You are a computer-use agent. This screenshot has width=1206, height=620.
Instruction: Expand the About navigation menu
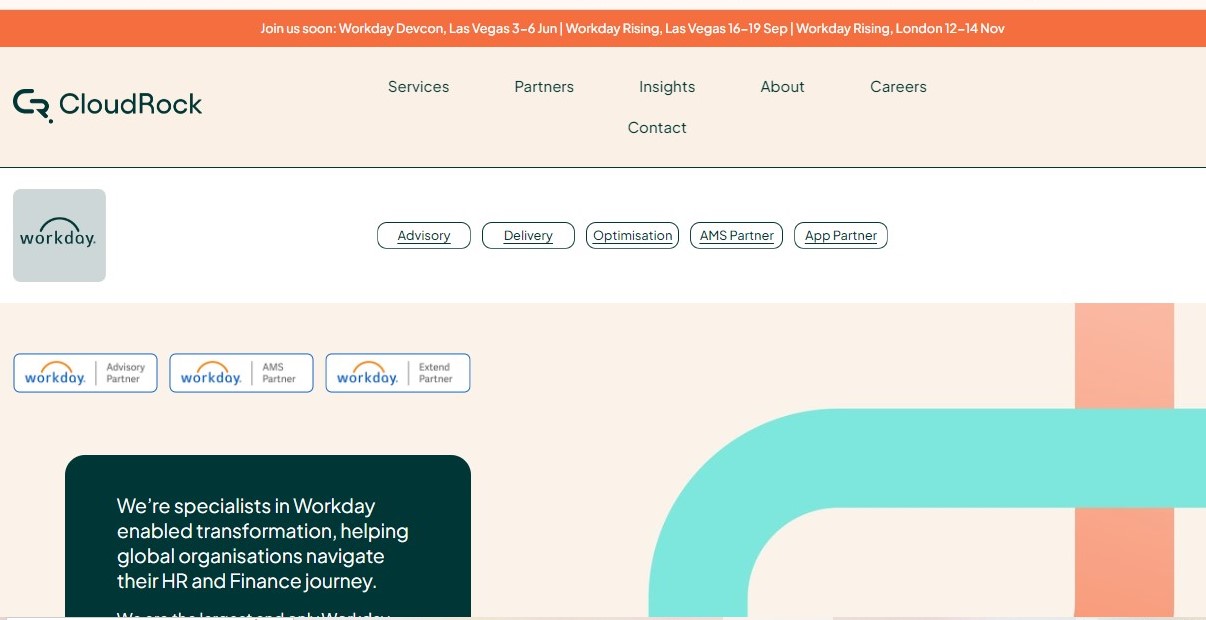[x=782, y=87]
